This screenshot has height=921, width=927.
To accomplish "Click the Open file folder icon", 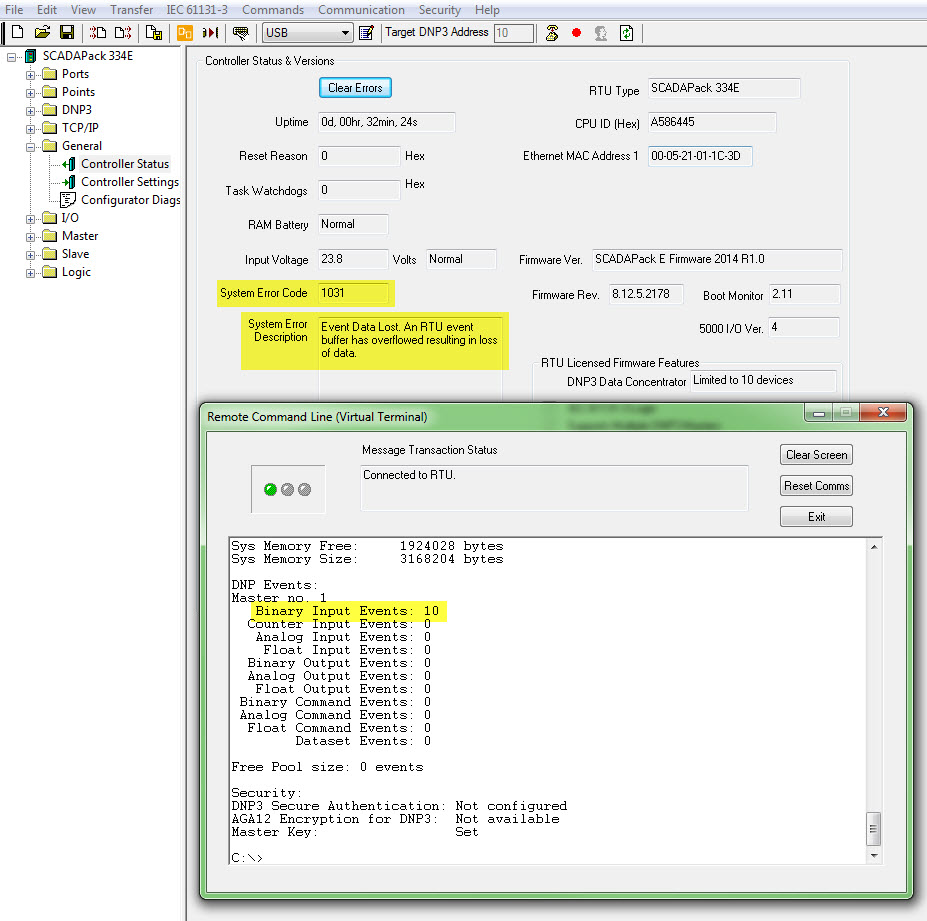I will click(42, 33).
